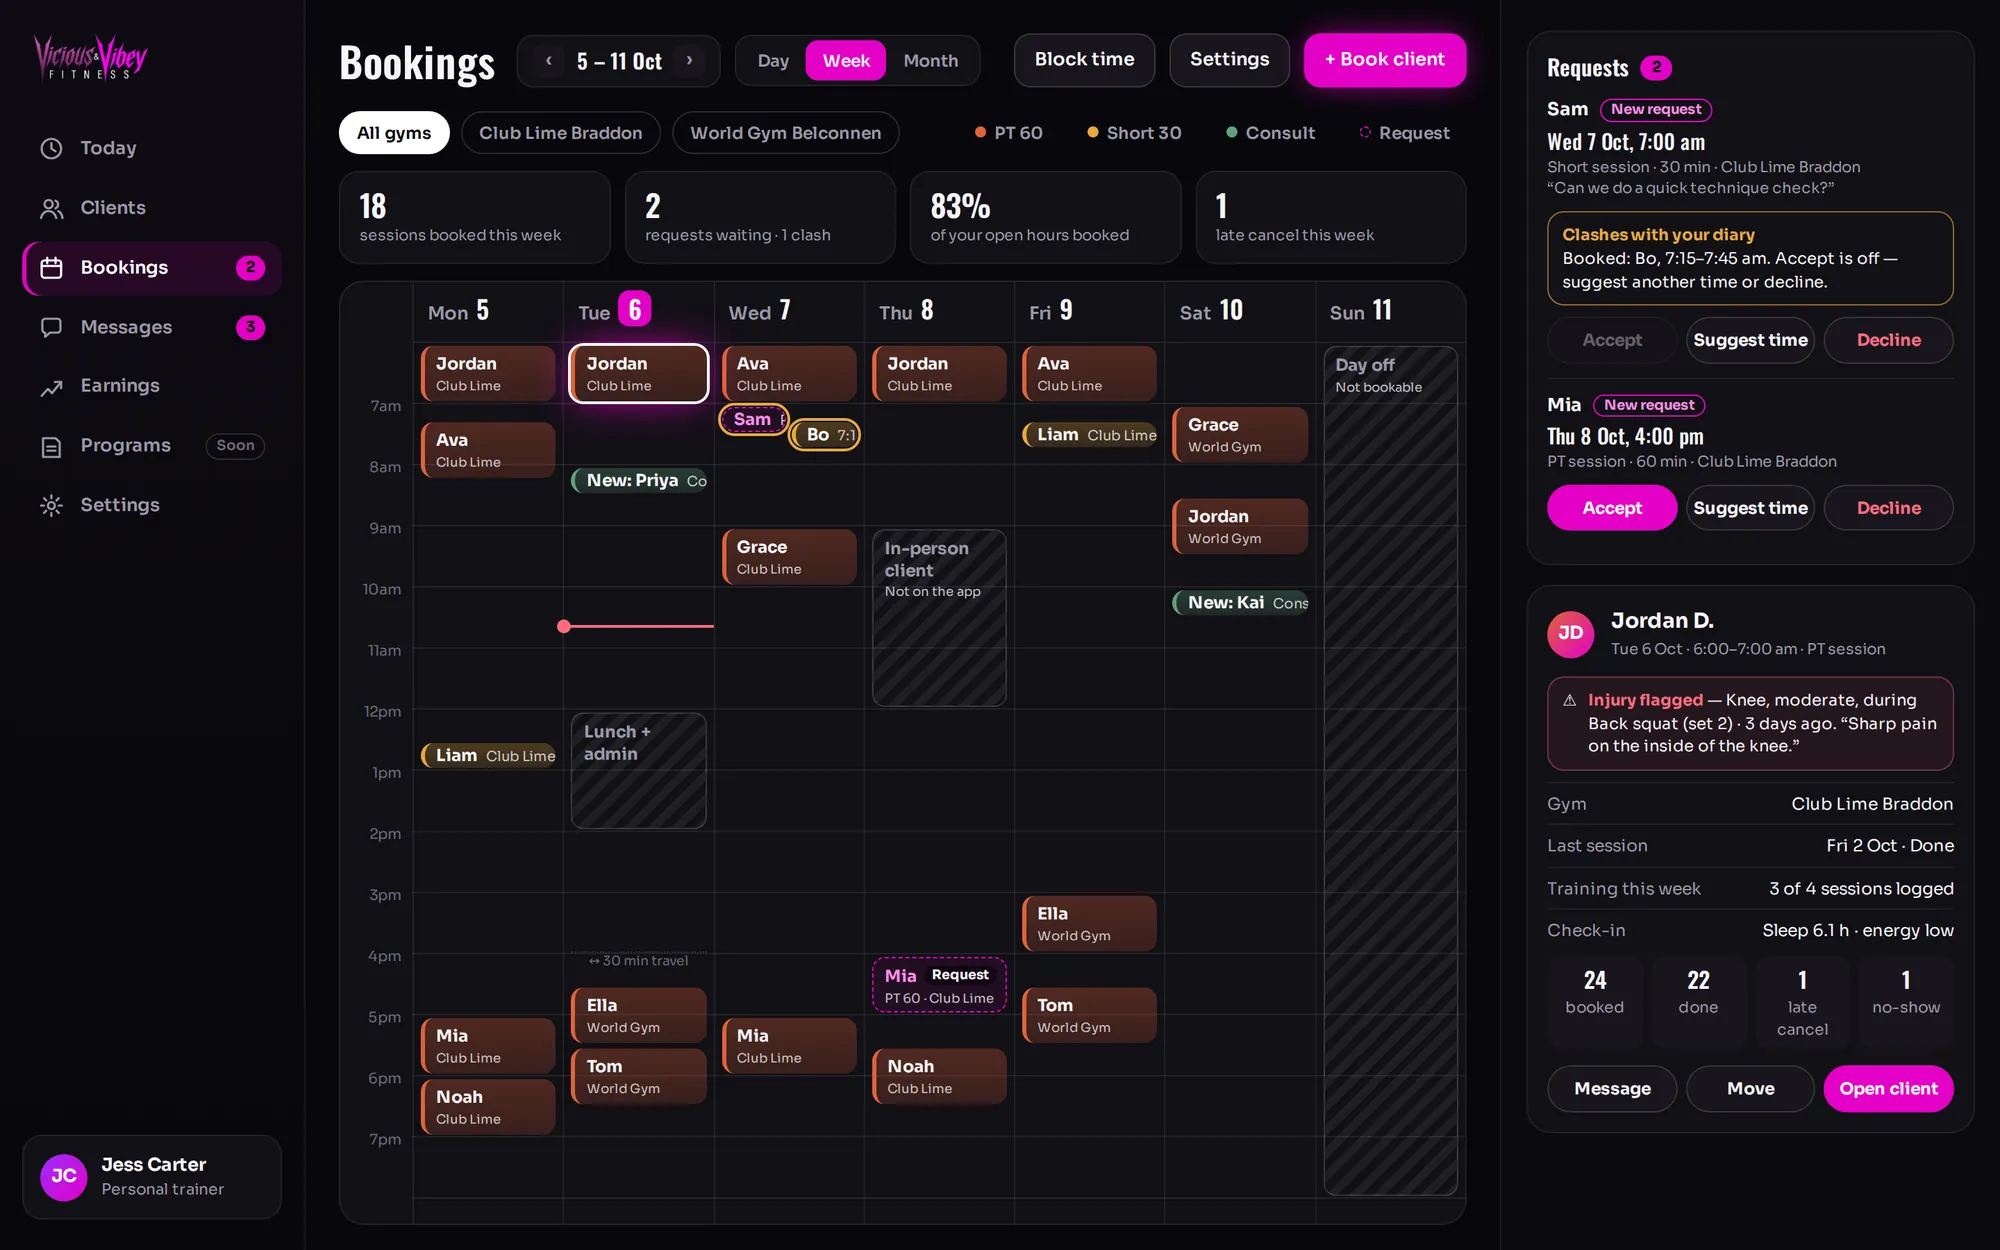2000x1250 pixels.
Task: Open Earnings in the sidebar
Action: coord(152,386)
